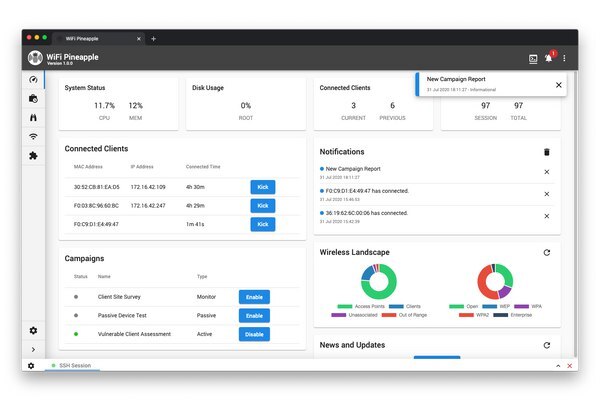Refresh the Wireless Landscape panel
Image resolution: width=600 pixels, height=400 pixels.
(546, 252)
